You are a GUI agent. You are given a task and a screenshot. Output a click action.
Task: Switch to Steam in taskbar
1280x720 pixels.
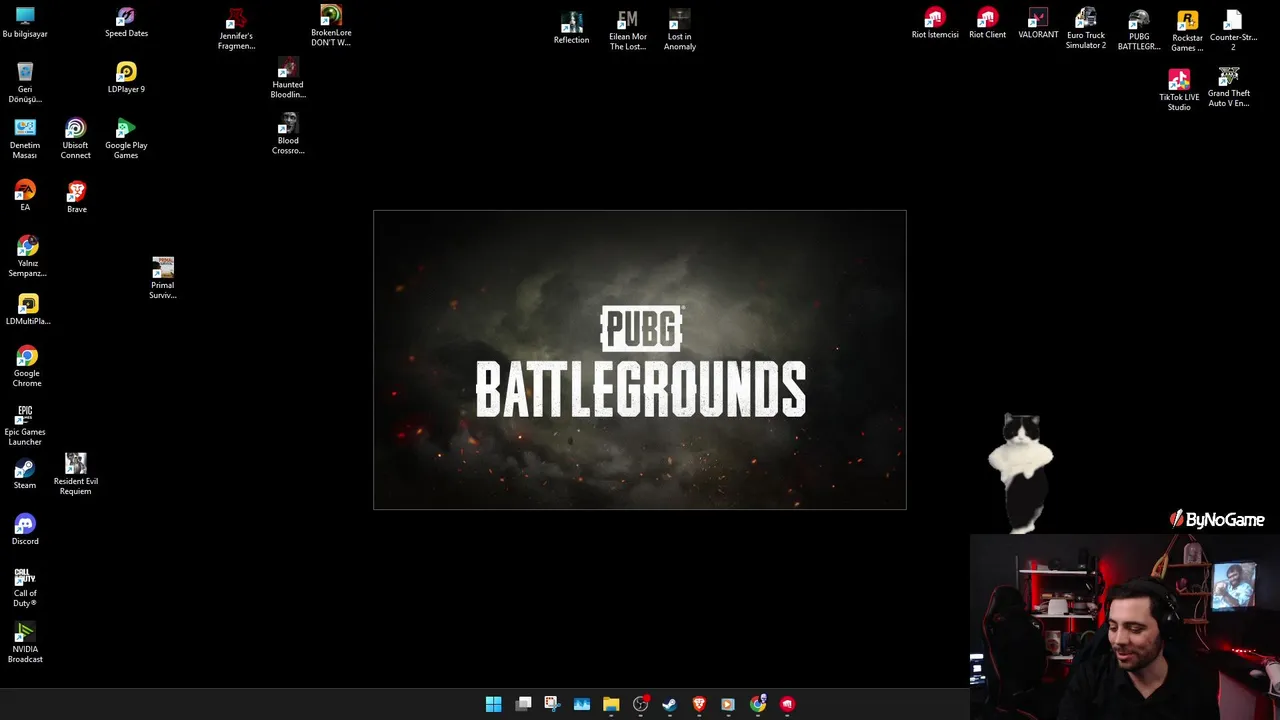tap(670, 704)
